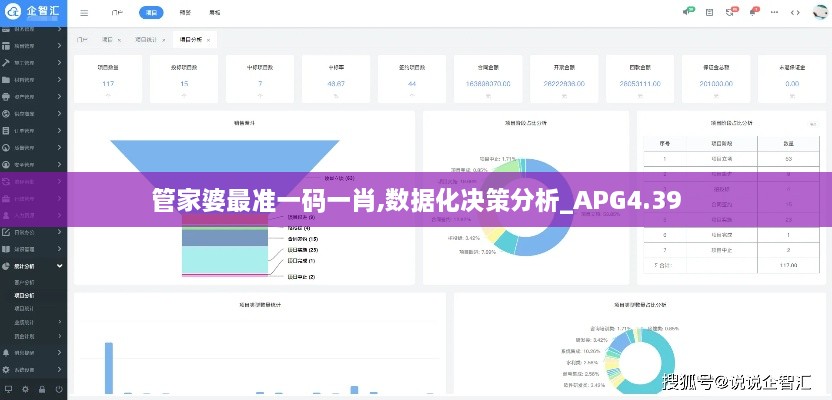This screenshot has width=832, height=400.
Task: Switch to the 项目统计 page tab
Action: (144, 39)
